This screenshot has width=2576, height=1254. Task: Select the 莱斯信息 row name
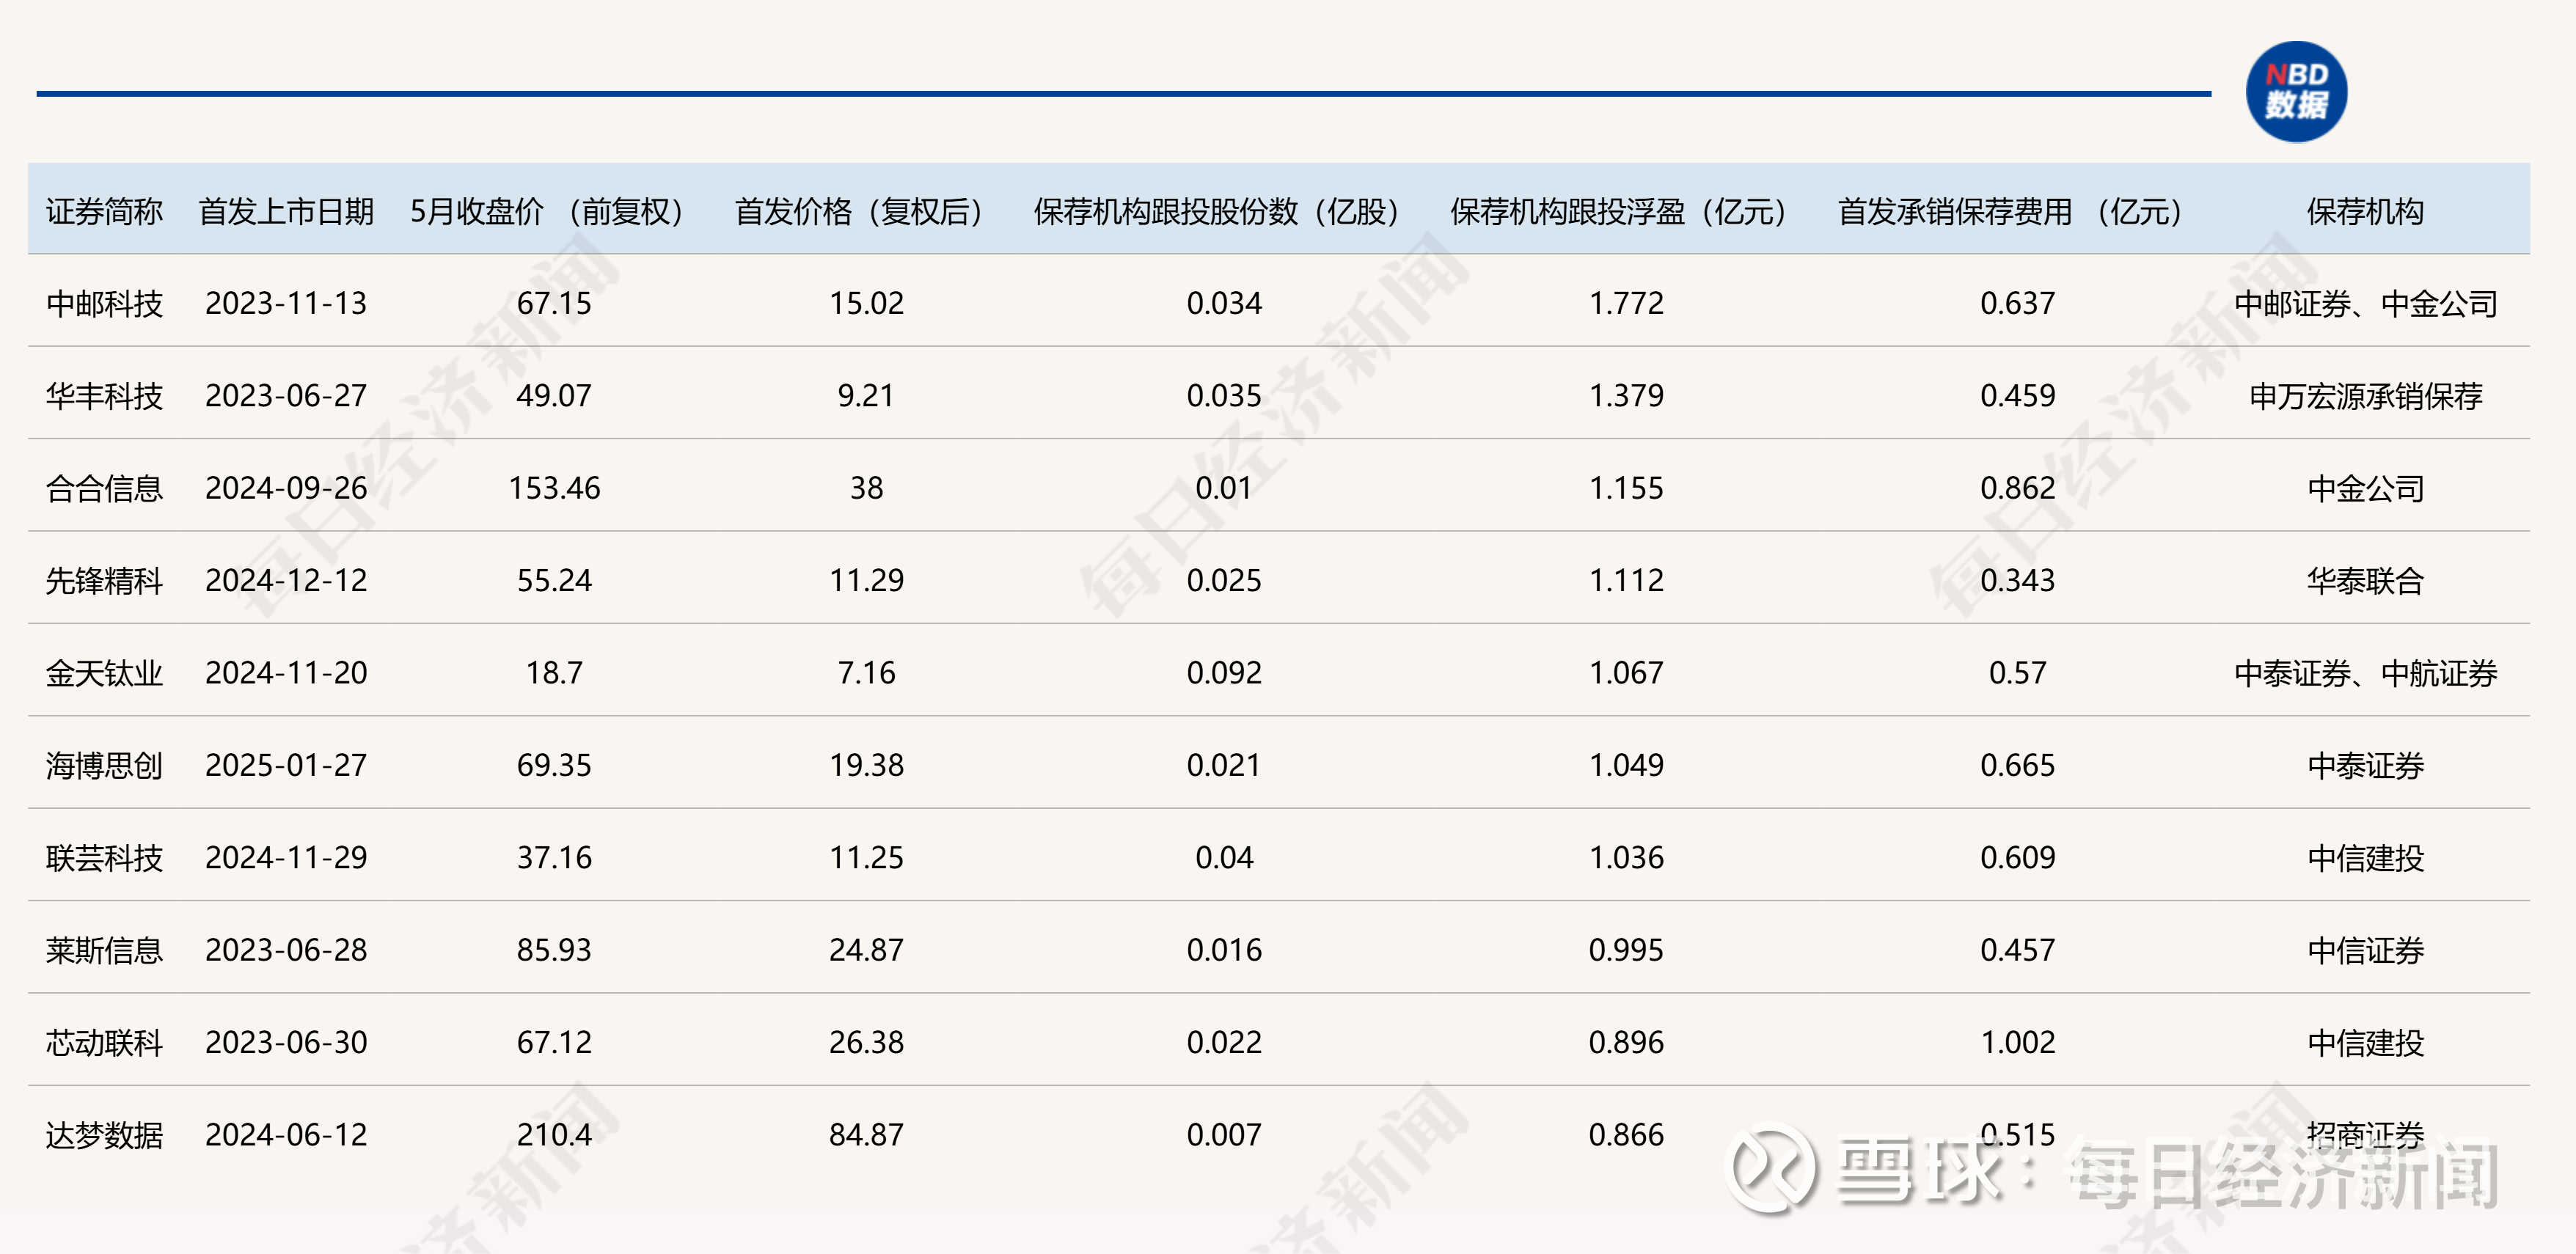pos(104,950)
